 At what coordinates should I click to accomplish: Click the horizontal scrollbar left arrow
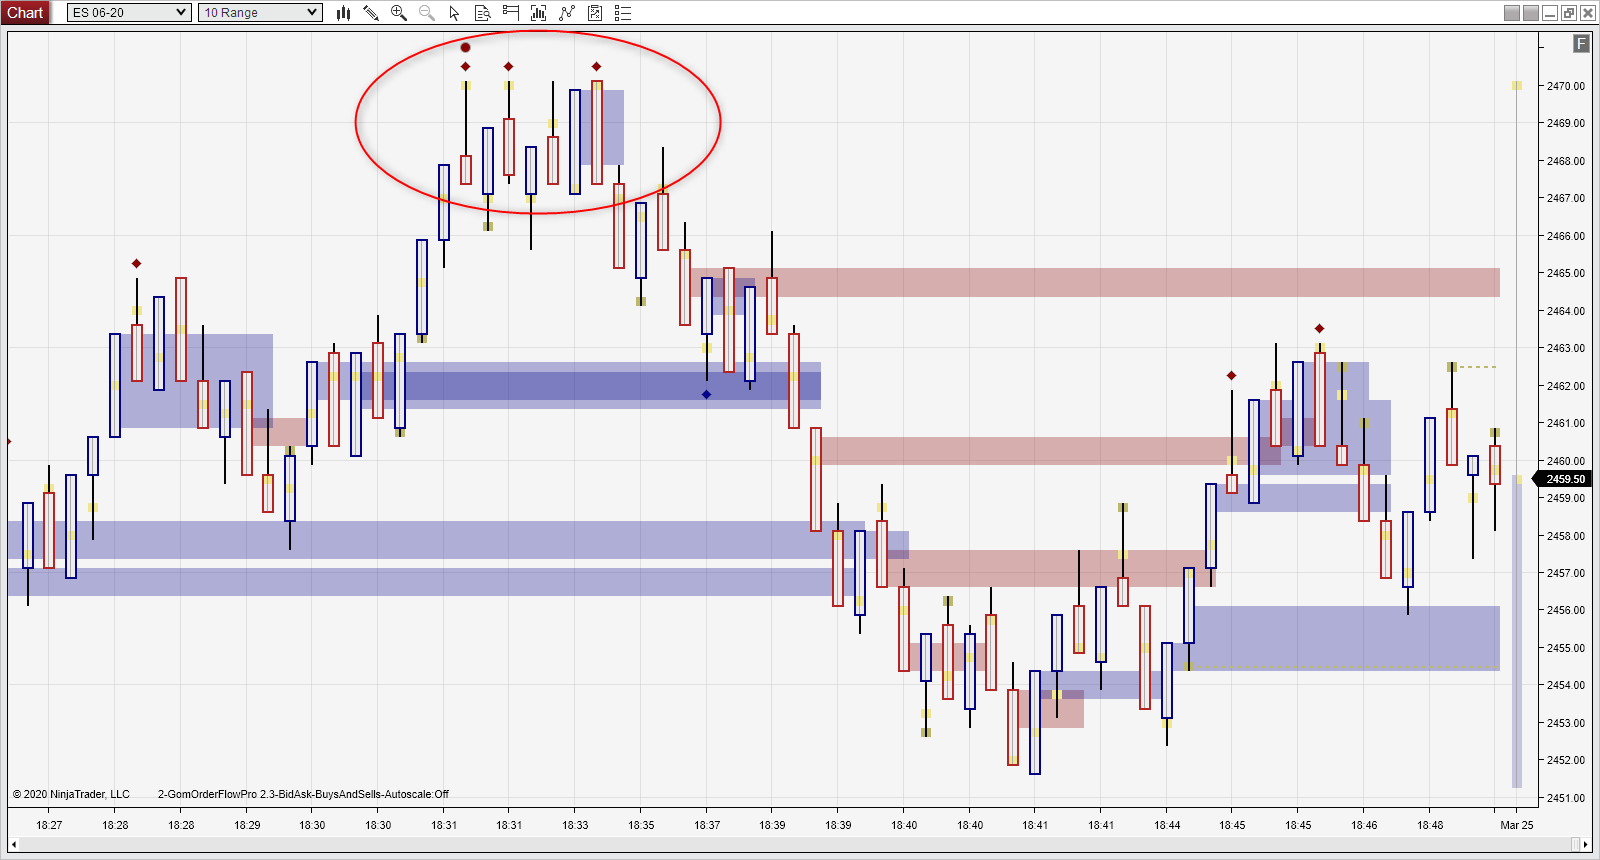[x=15, y=845]
